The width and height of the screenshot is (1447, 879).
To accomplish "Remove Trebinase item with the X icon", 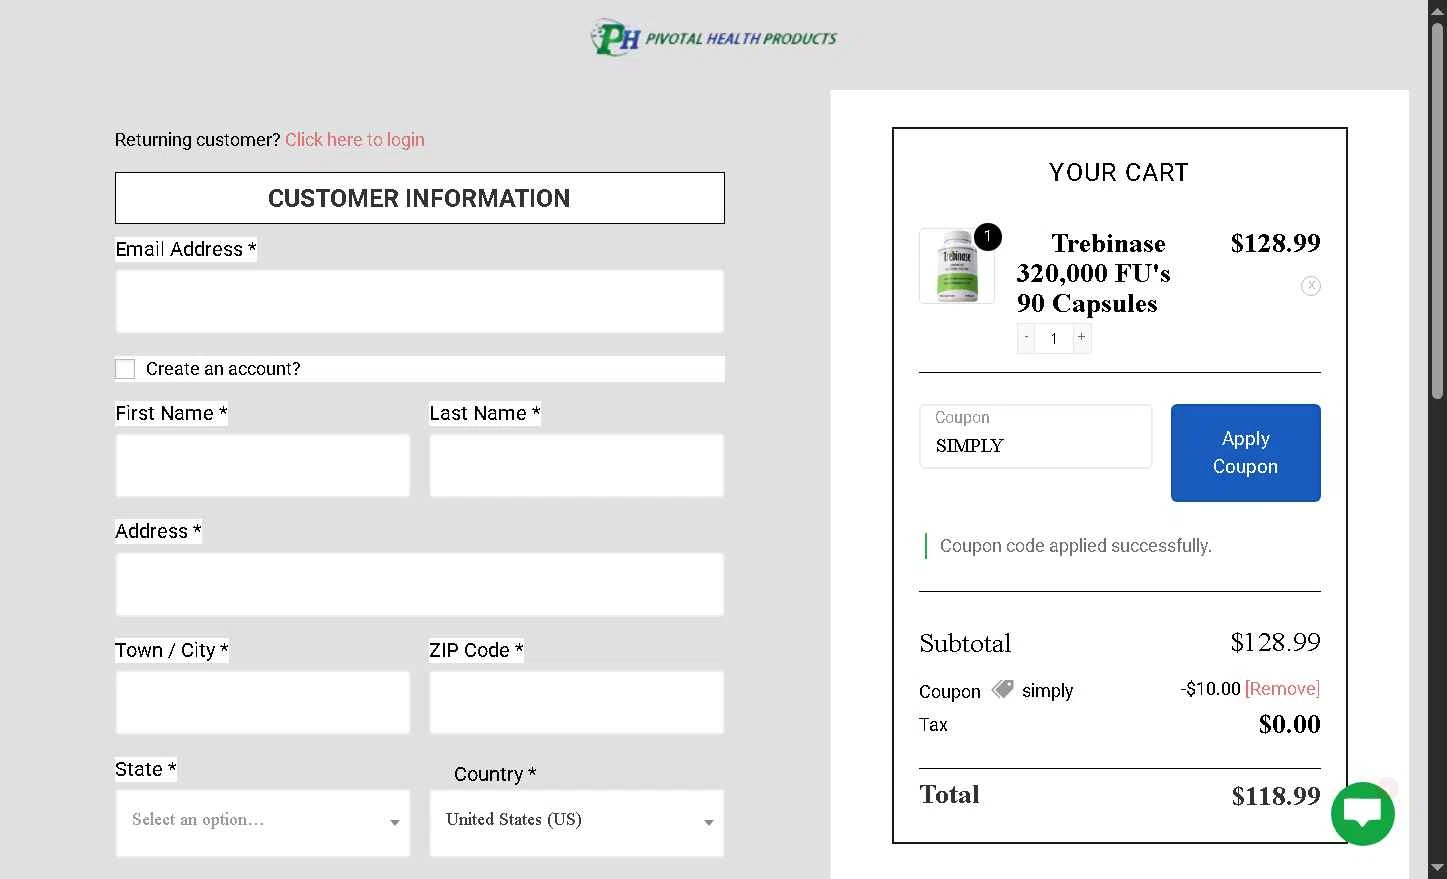I will tap(1310, 286).
